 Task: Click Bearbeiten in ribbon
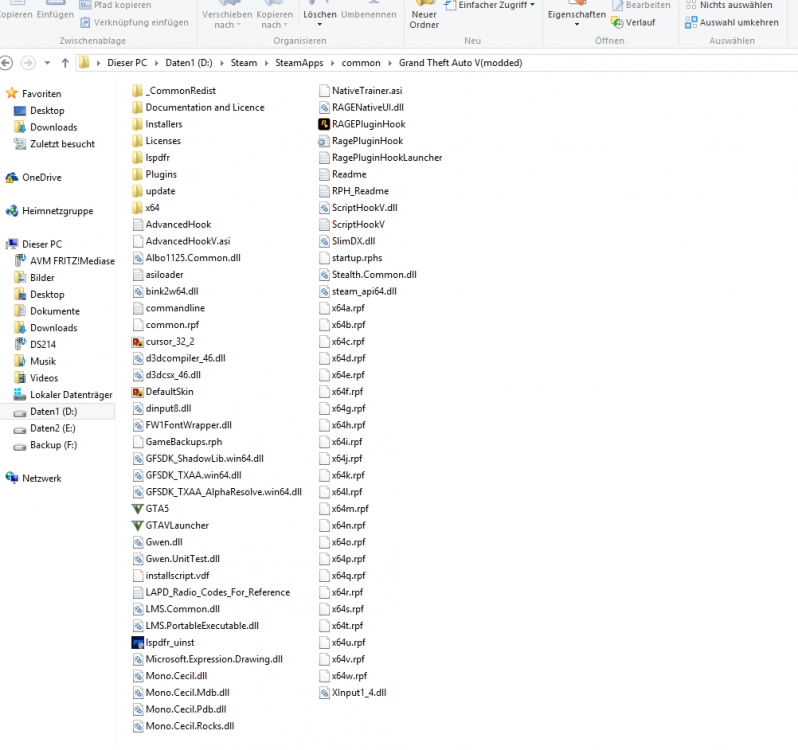click(641, 5)
